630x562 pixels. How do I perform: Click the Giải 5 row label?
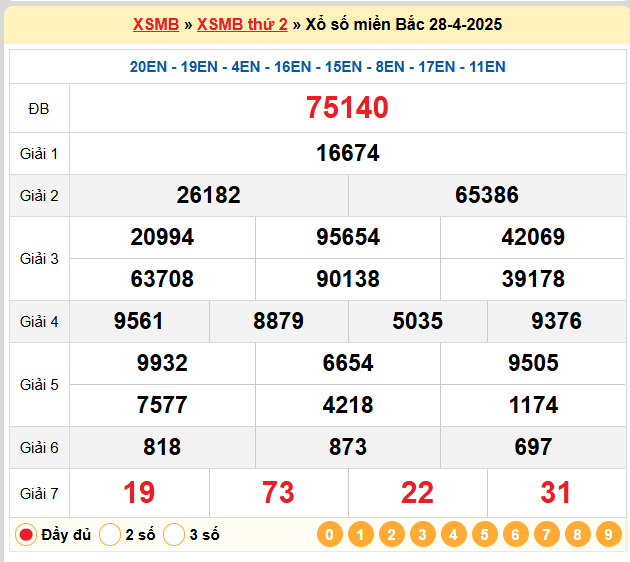tap(39, 385)
